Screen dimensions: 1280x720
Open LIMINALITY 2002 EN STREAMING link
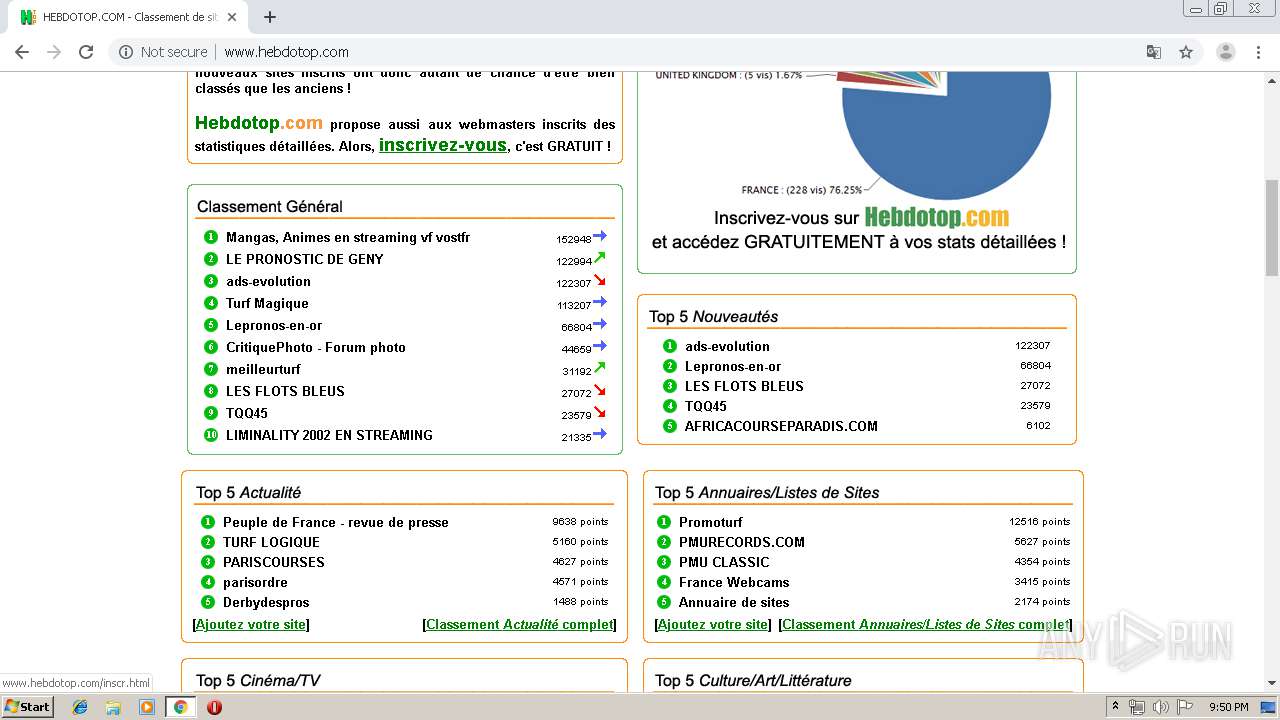tap(329, 435)
